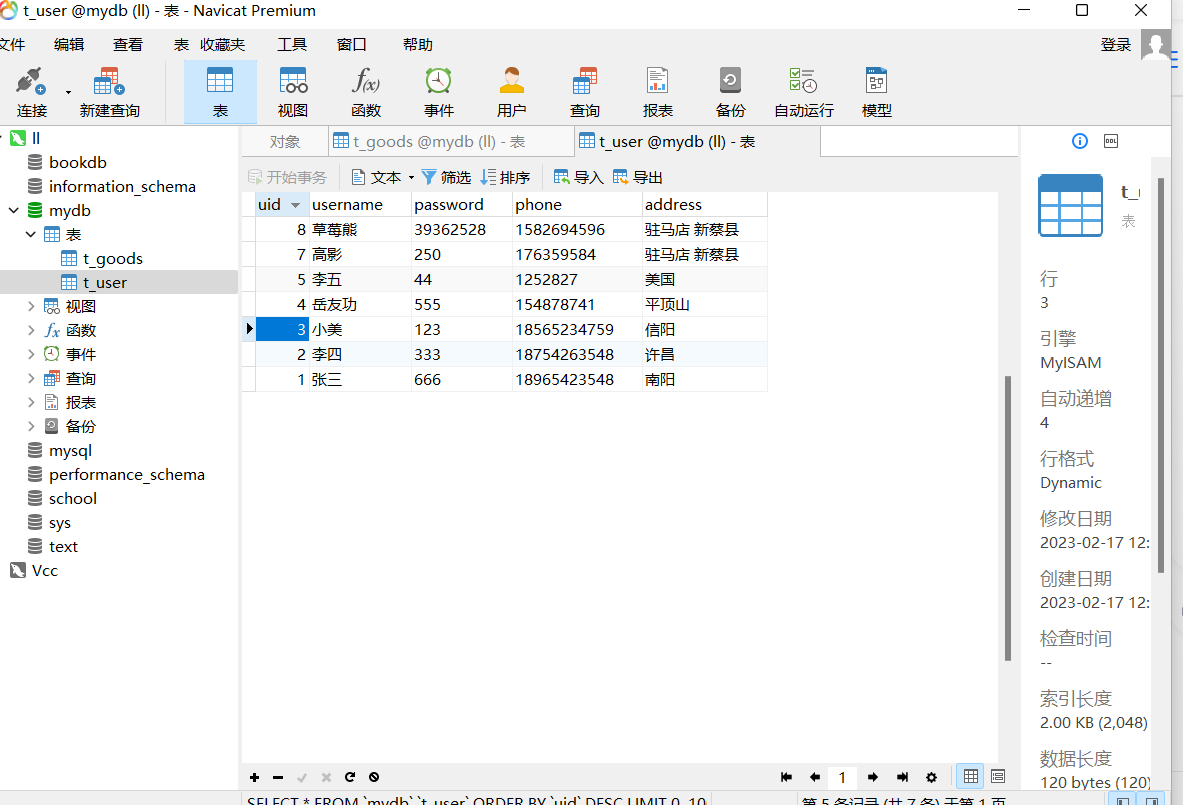
Task: Go to the next page arrow
Action: [x=873, y=777]
